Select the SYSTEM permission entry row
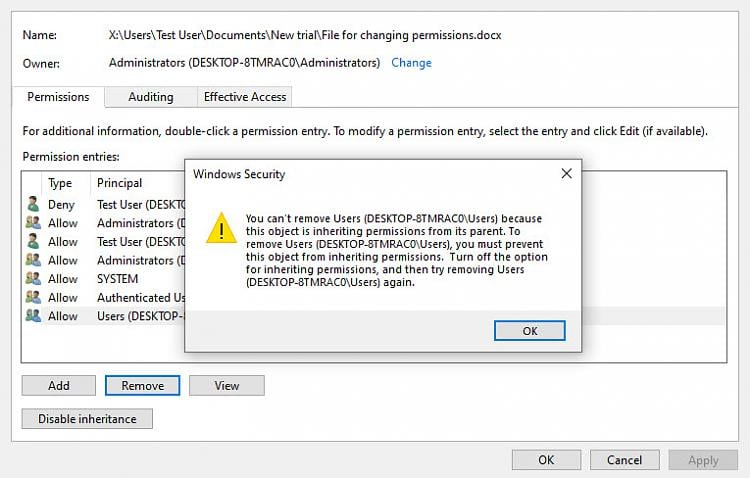This screenshot has height=478, width=750. click(117, 279)
